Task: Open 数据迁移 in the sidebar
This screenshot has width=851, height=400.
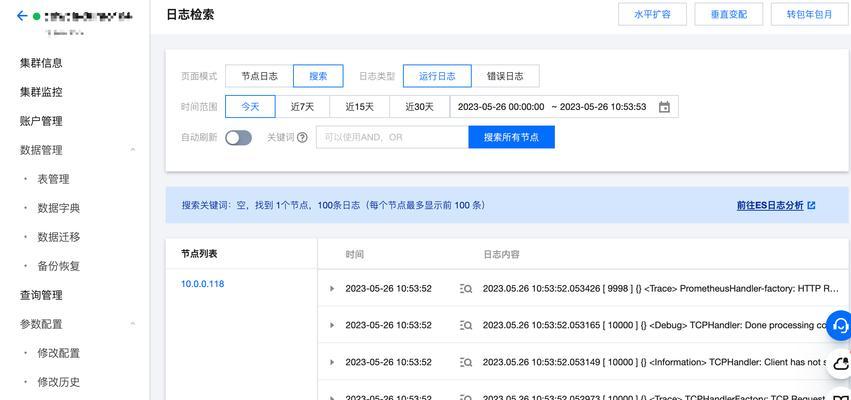Action: [59, 237]
